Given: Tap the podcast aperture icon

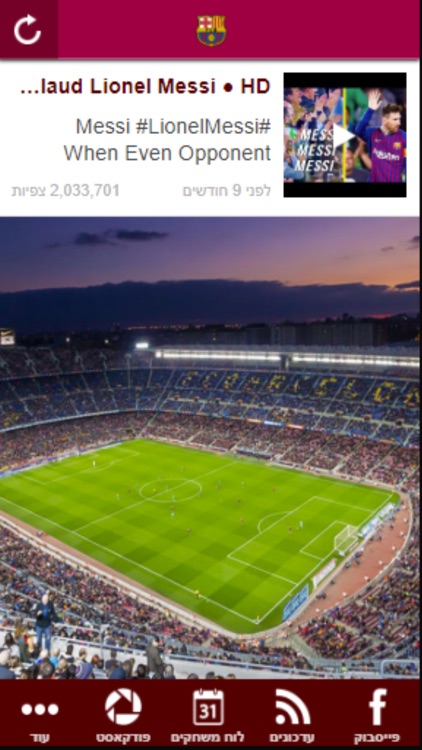Looking at the screenshot, I should click(x=123, y=707).
